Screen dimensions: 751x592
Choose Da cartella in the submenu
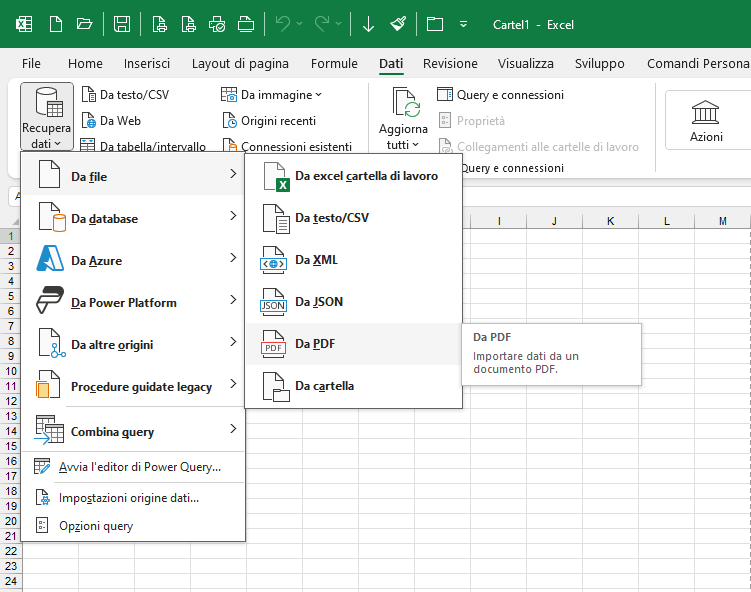(354, 386)
